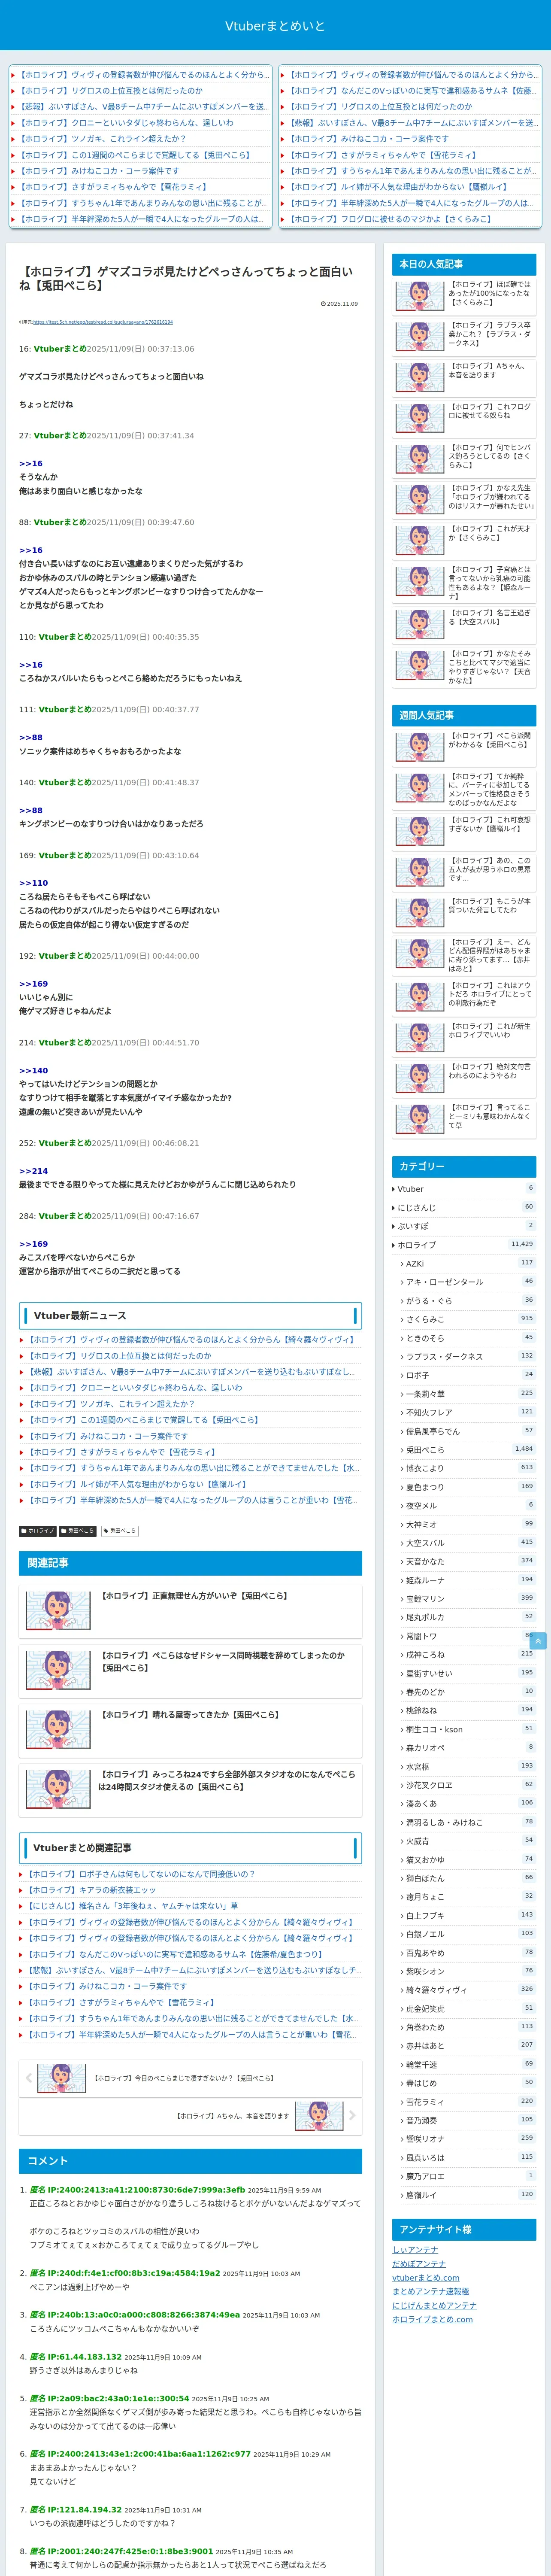This screenshot has width=551, height=2576.
Task: Jump to anchor >>16 in post 27
Action: pyautogui.click(x=31, y=464)
